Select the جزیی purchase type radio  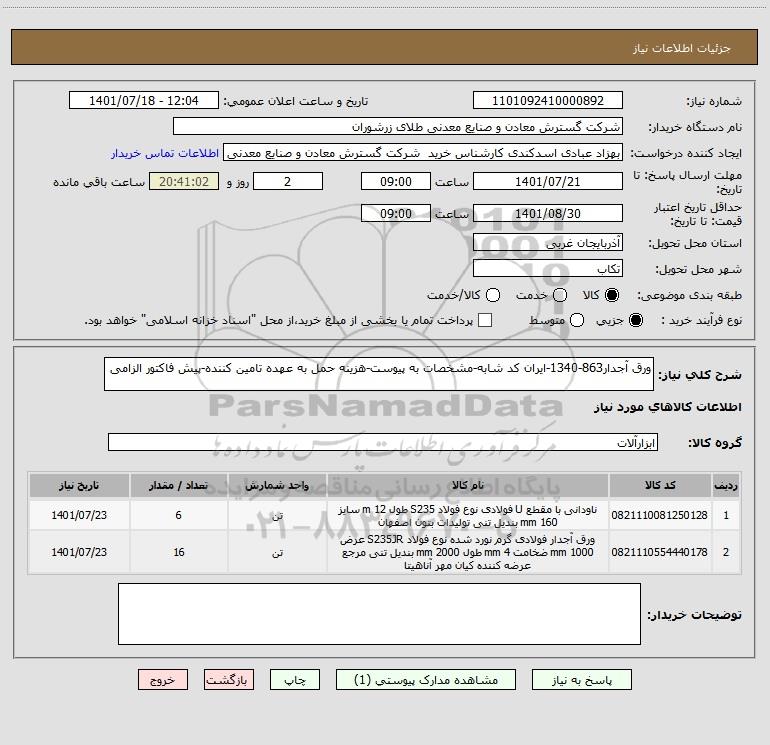636,320
